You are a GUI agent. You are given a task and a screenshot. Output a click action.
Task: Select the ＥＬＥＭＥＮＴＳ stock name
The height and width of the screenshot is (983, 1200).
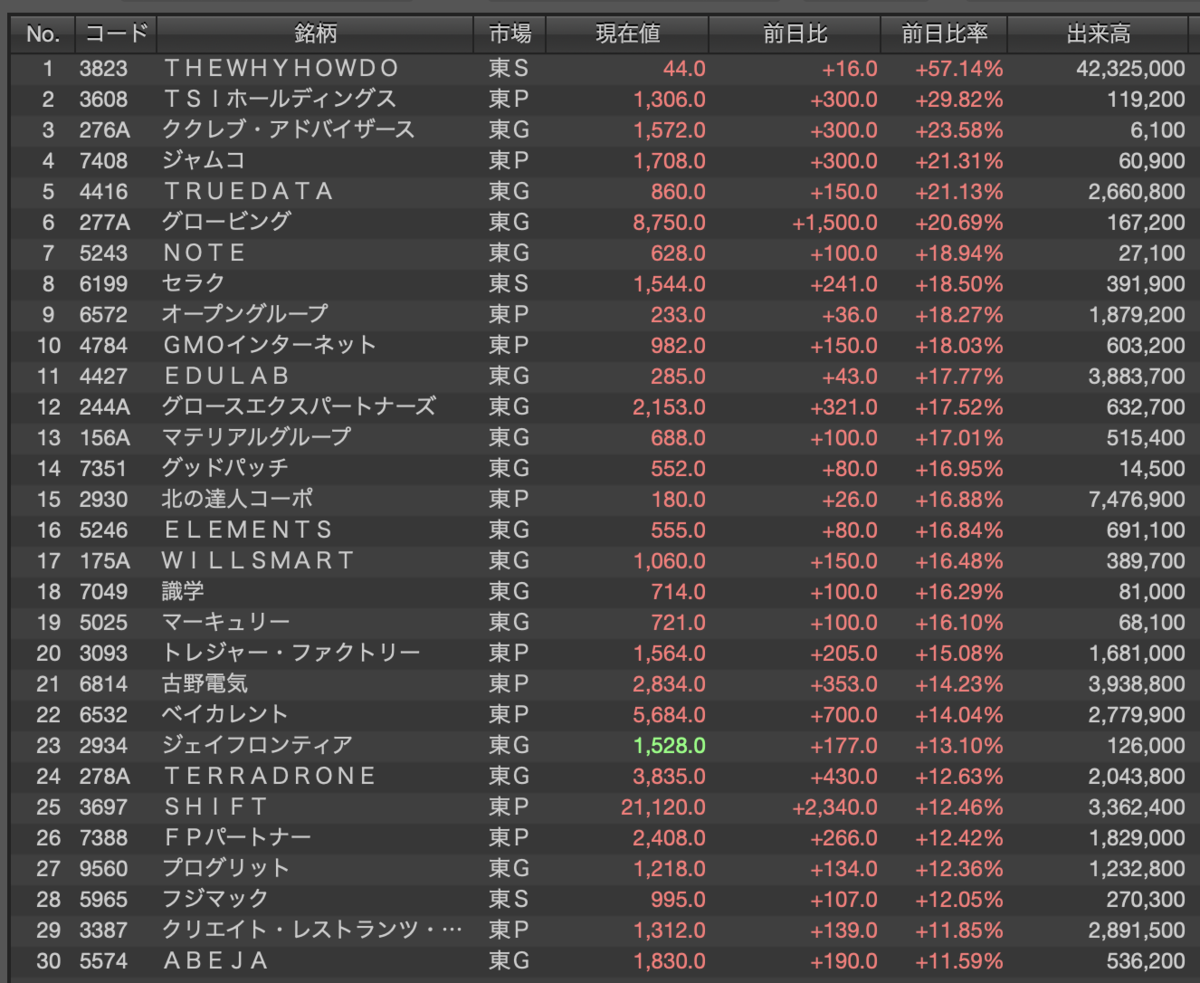click(247, 529)
